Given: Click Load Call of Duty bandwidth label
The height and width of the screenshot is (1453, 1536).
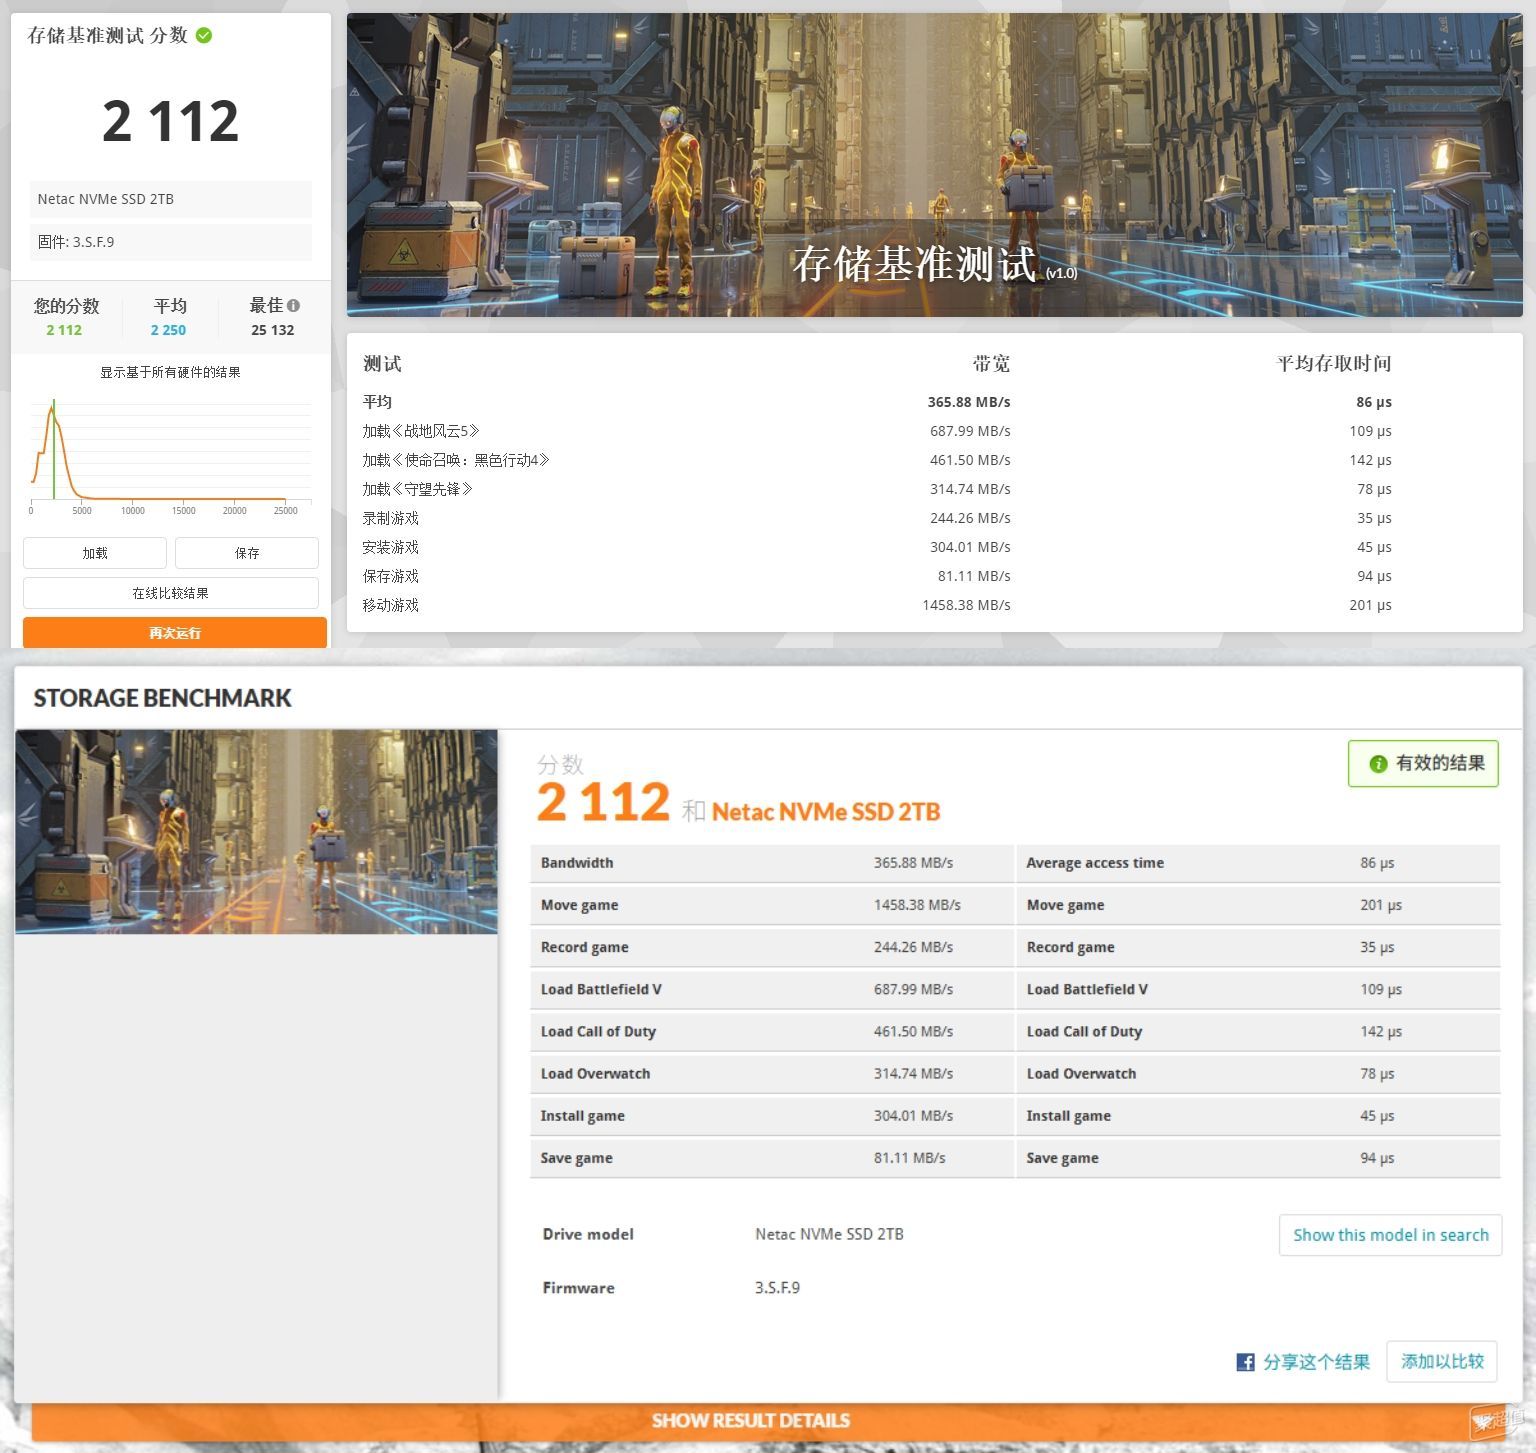Looking at the screenshot, I should [598, 1031].
